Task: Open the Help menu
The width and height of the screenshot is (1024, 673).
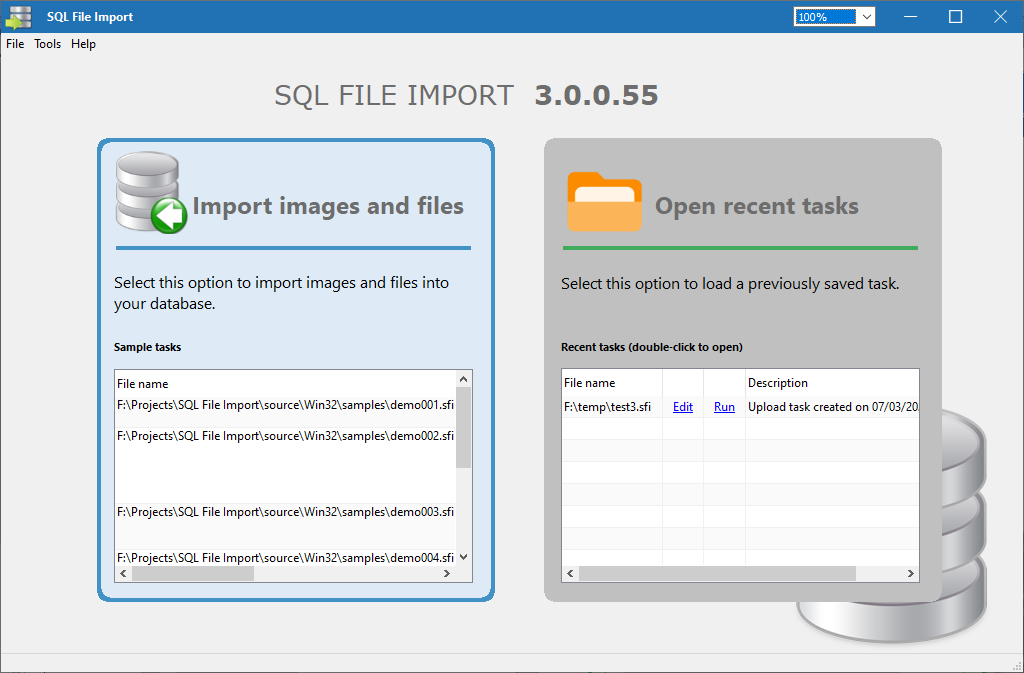Action: click(x=83, y=44)
